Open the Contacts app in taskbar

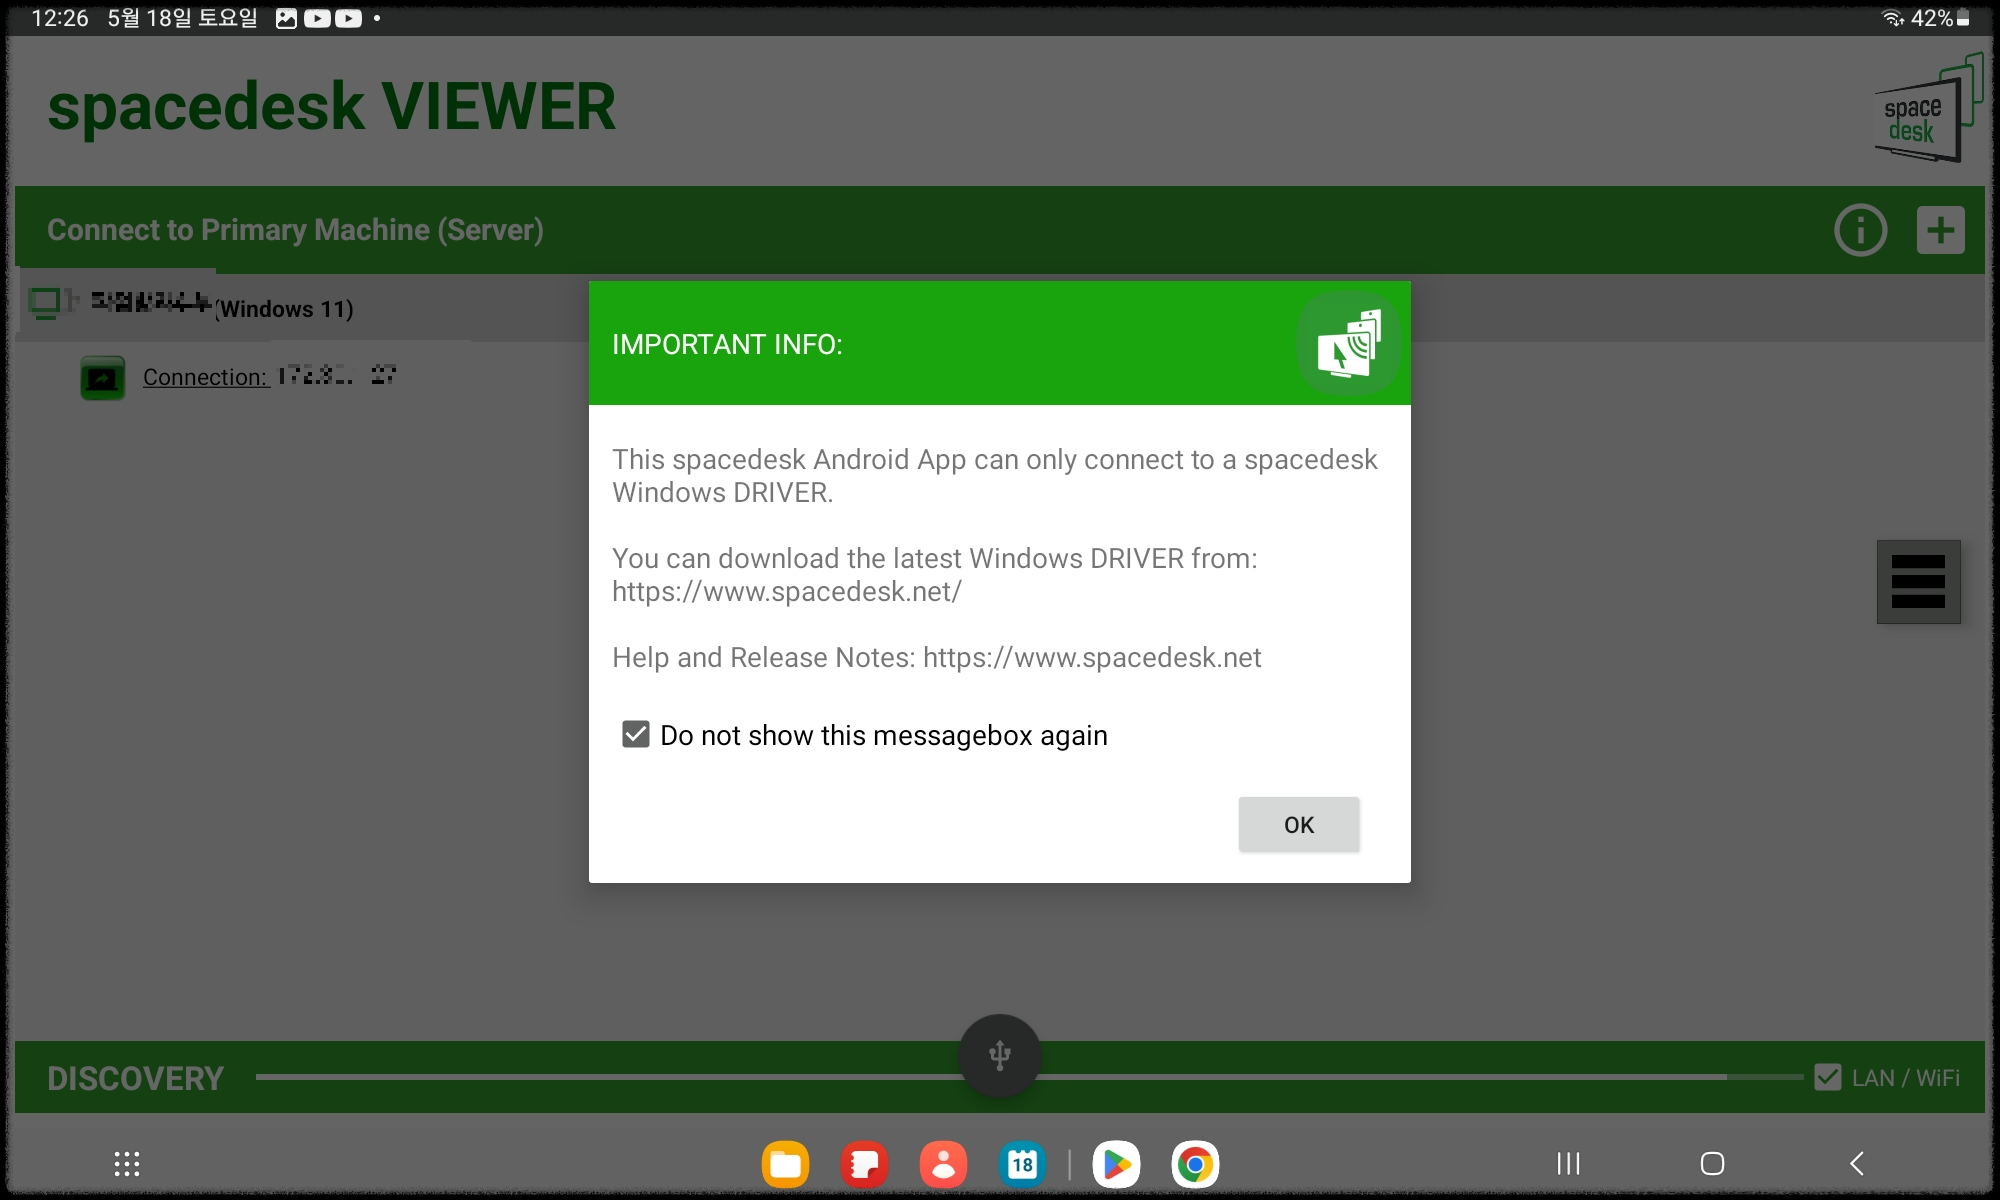coord(943,1164)
